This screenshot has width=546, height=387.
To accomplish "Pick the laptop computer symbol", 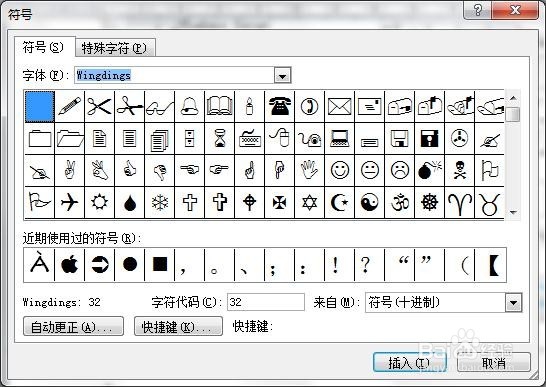I will [339, 138].
